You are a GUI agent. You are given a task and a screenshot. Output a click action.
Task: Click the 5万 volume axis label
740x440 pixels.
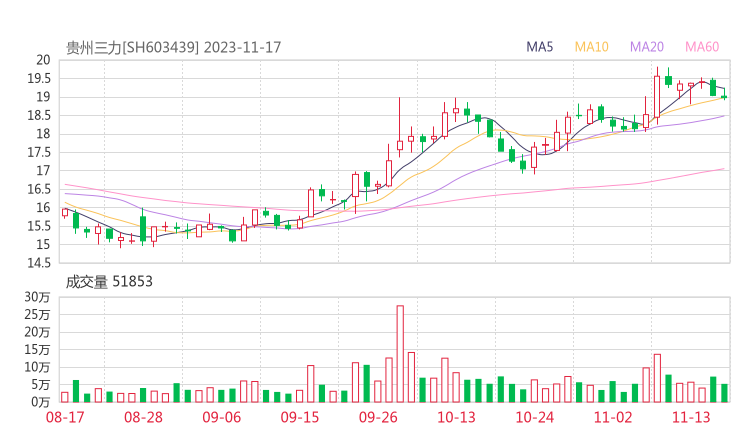(41, 385)
